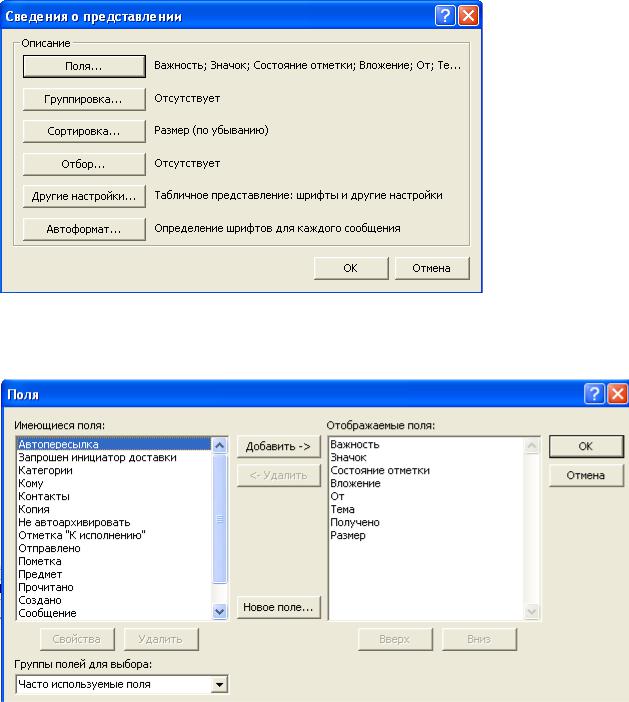Image resolution: width=629 pixels, height=702 pixels.
Task: Open the Автоформат... button
Action: pos(84,229)
